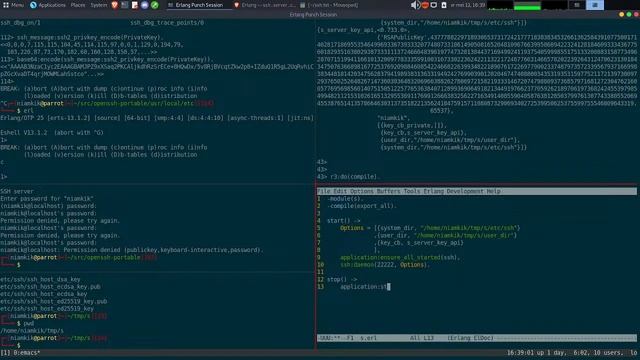The width and height of the screenshot is (640, 360).
Task: Close the Erlang Punch Session window
Action: [636, 14]
